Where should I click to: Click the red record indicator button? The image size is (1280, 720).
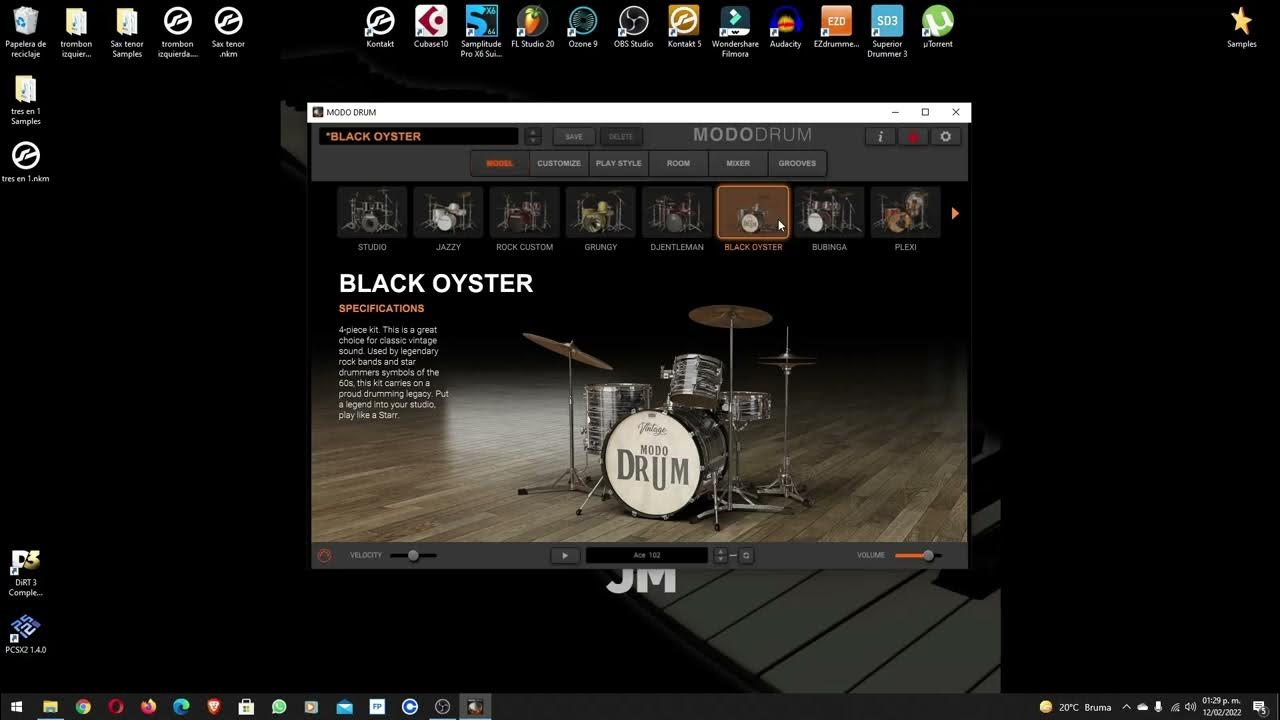913,137
